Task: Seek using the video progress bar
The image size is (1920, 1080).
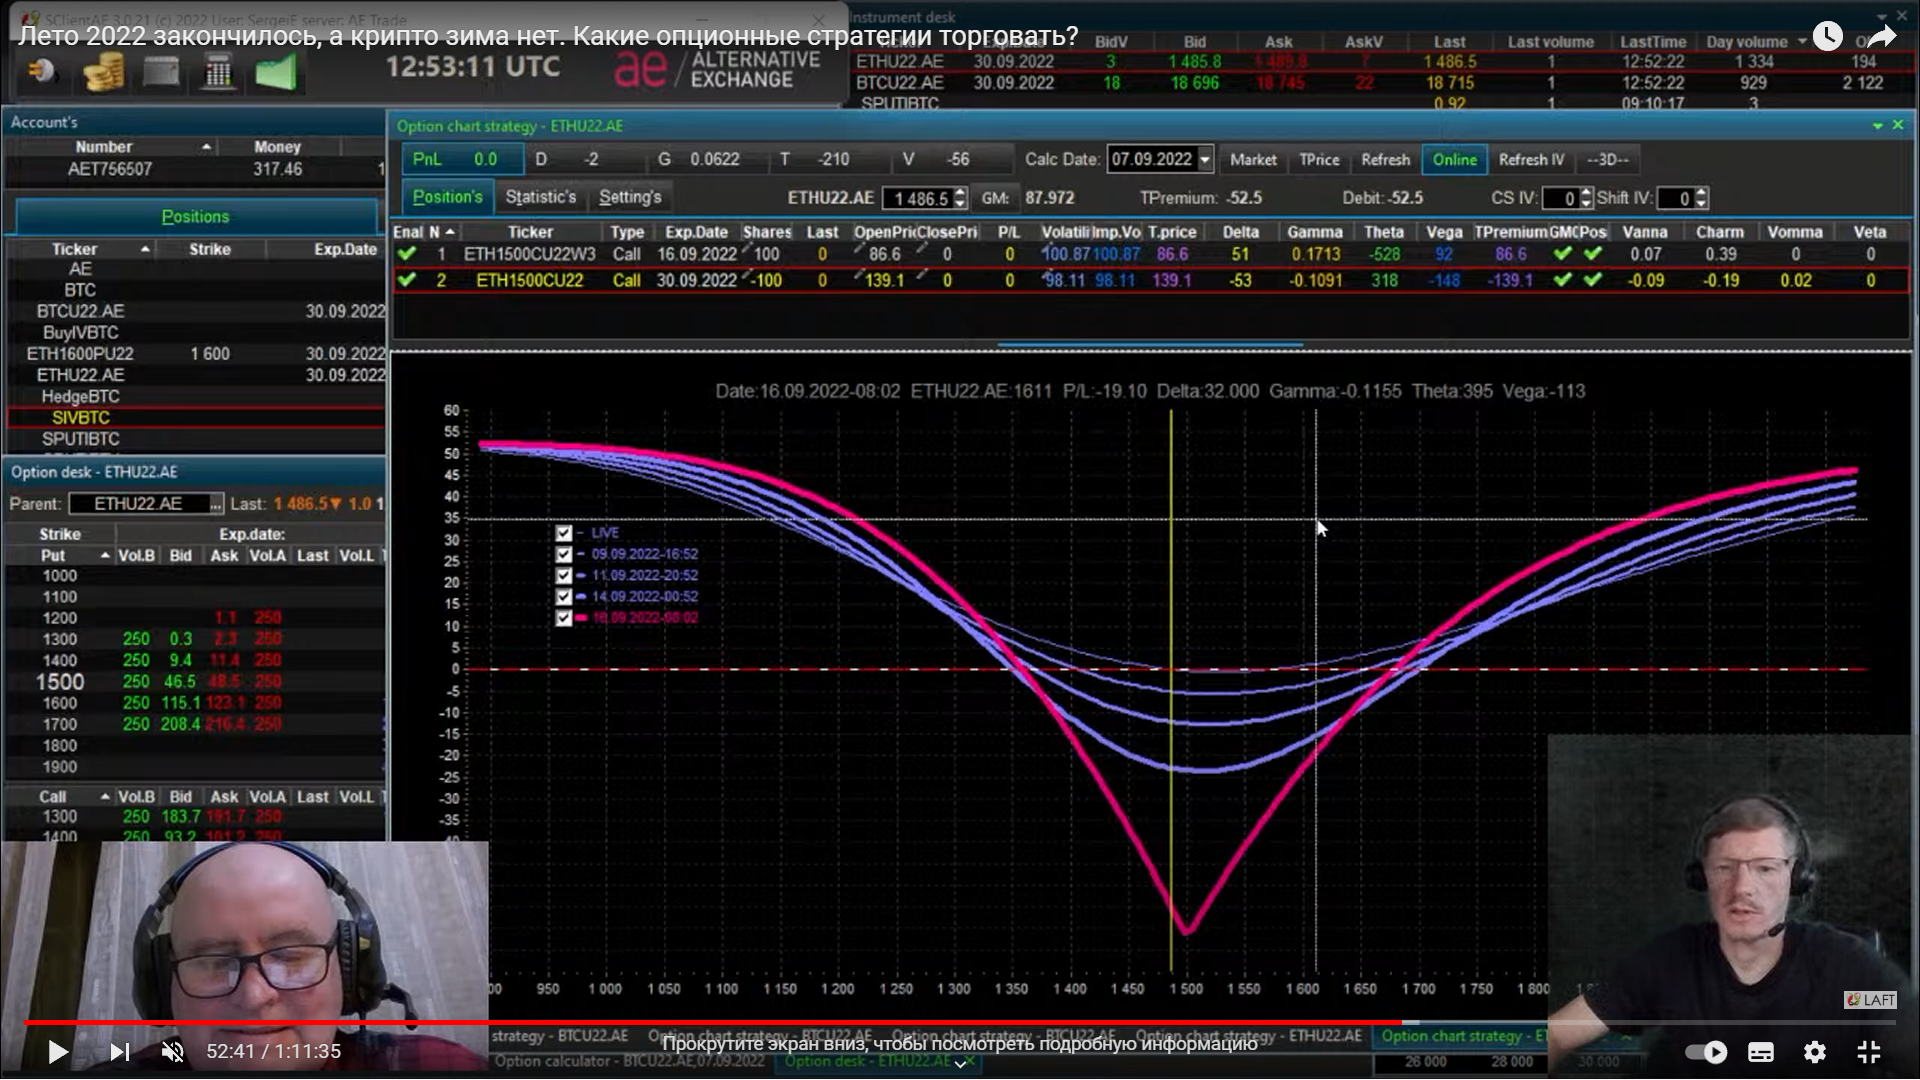Action: [960, 1022]
